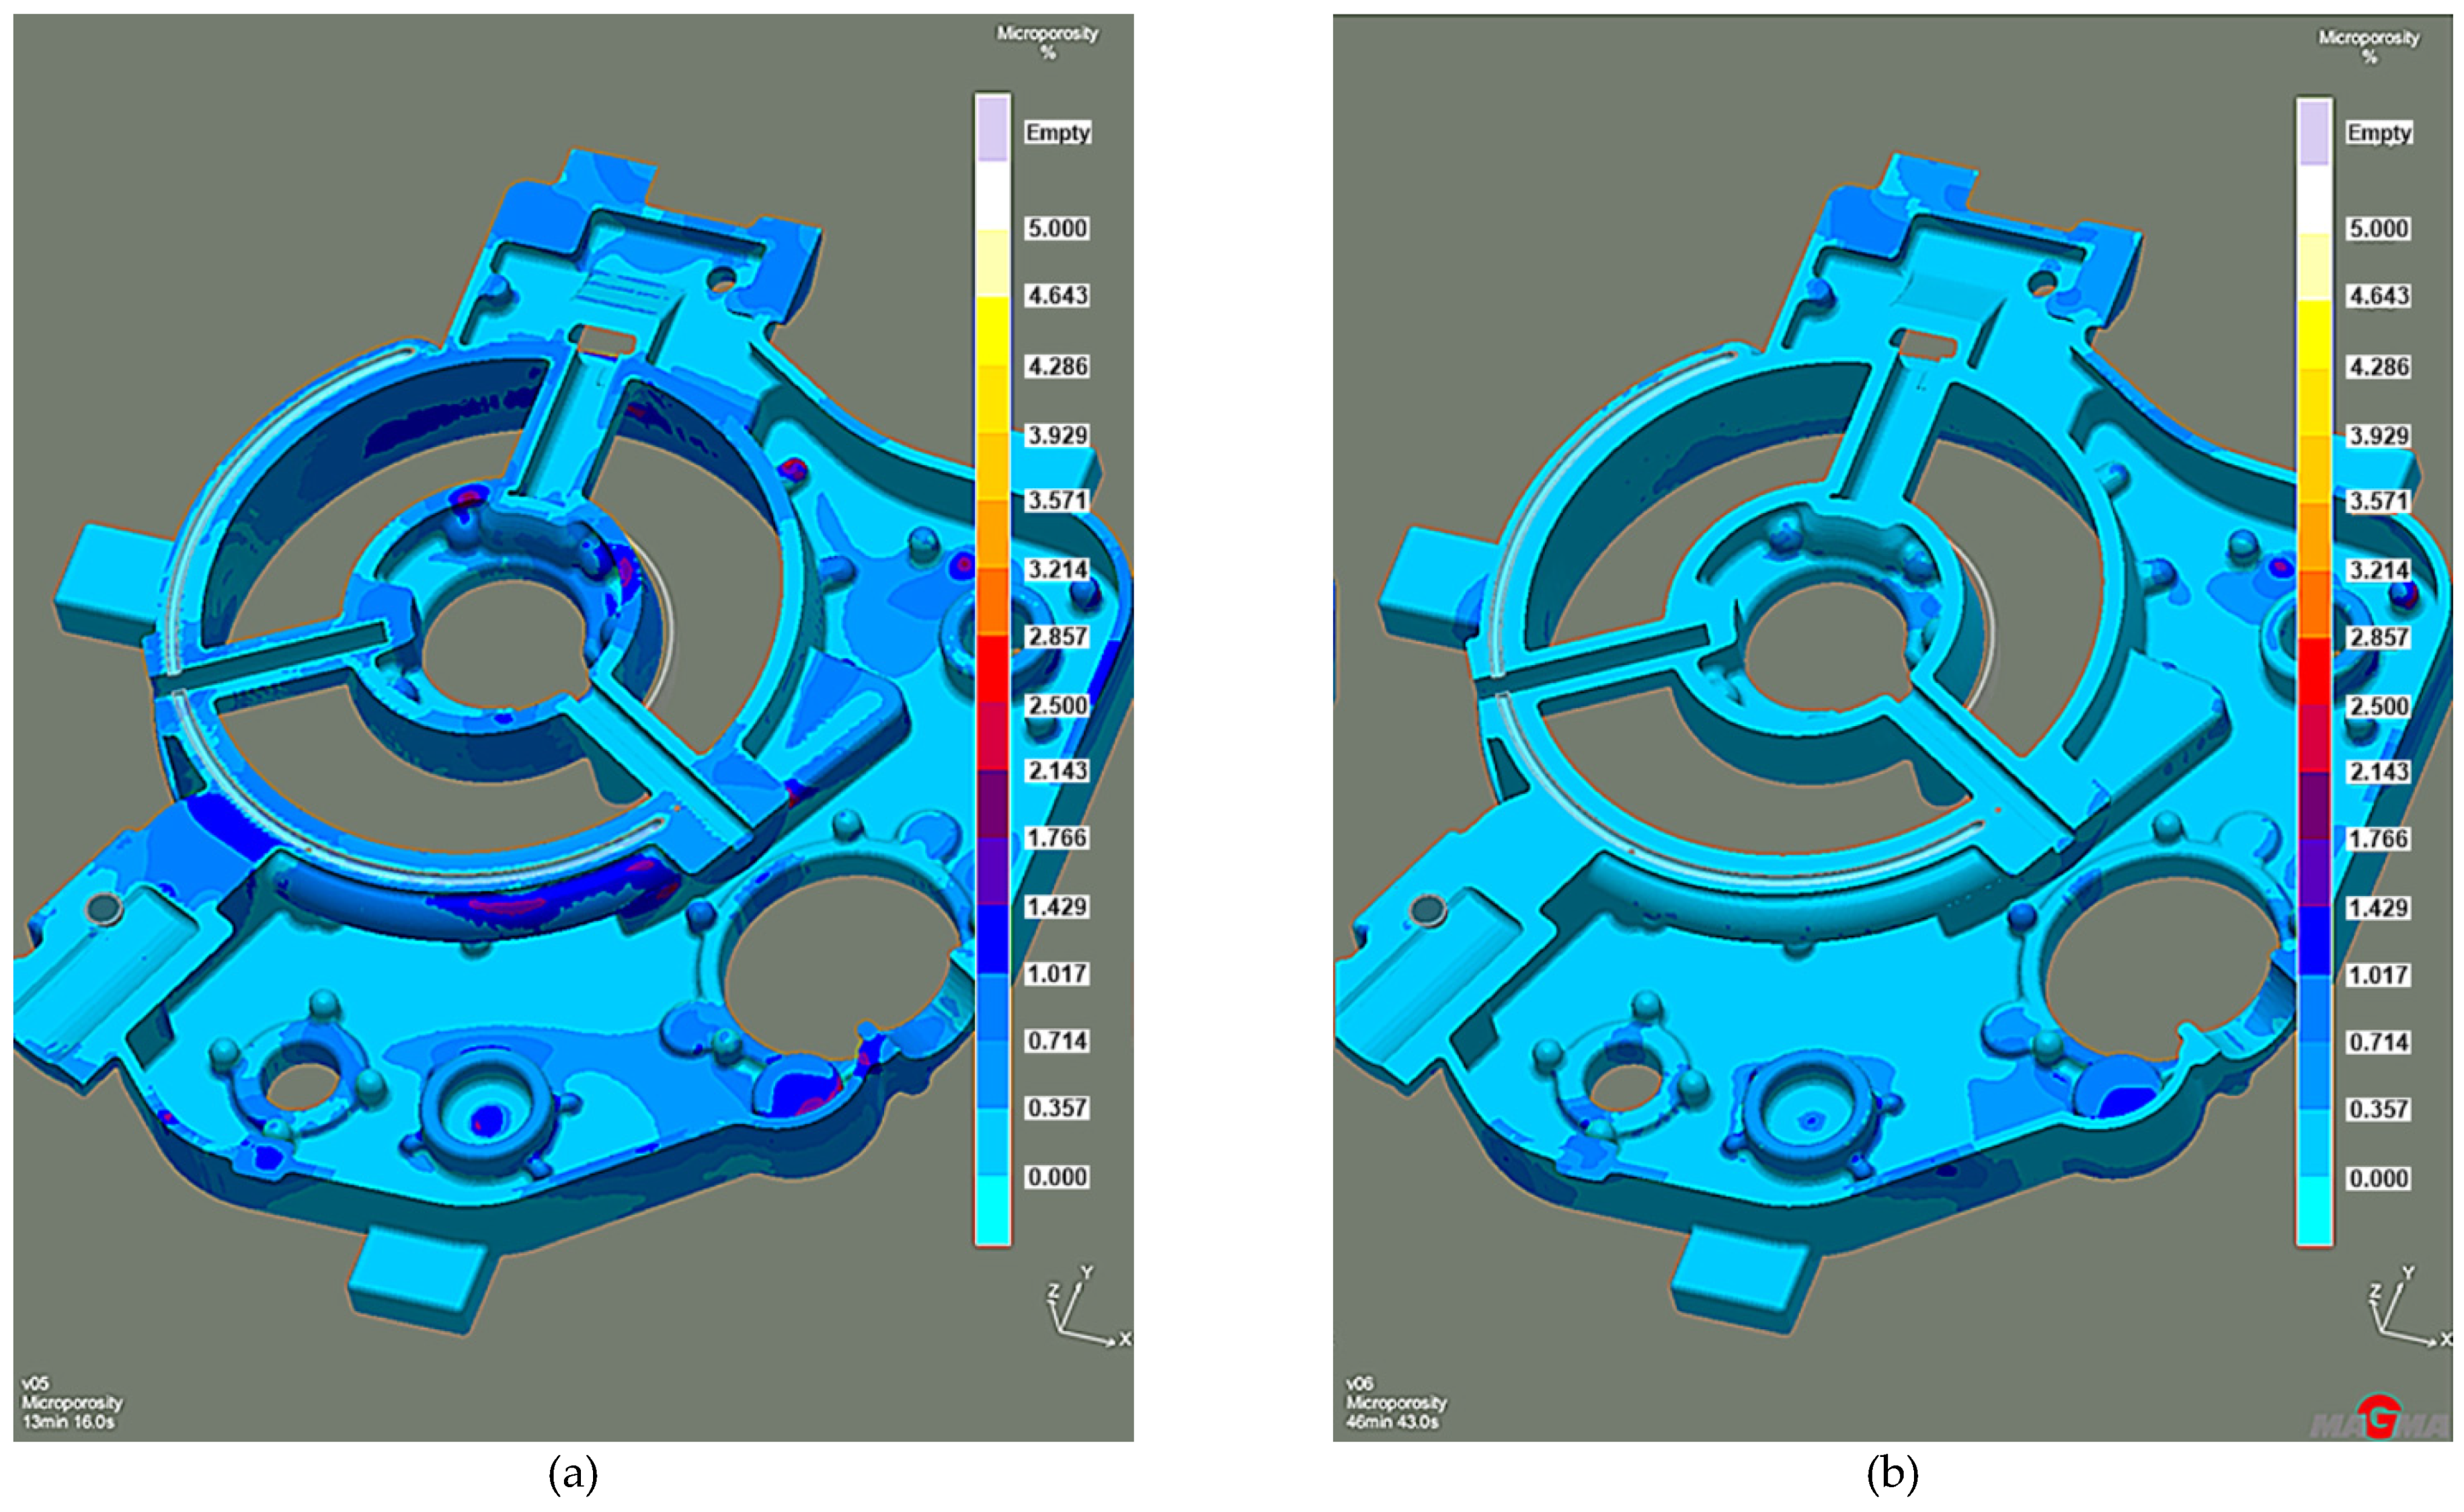Click the 0.000 legend value in panel (a)
Viewport: 2464px width, 1512px height.
[1057, 1177]
